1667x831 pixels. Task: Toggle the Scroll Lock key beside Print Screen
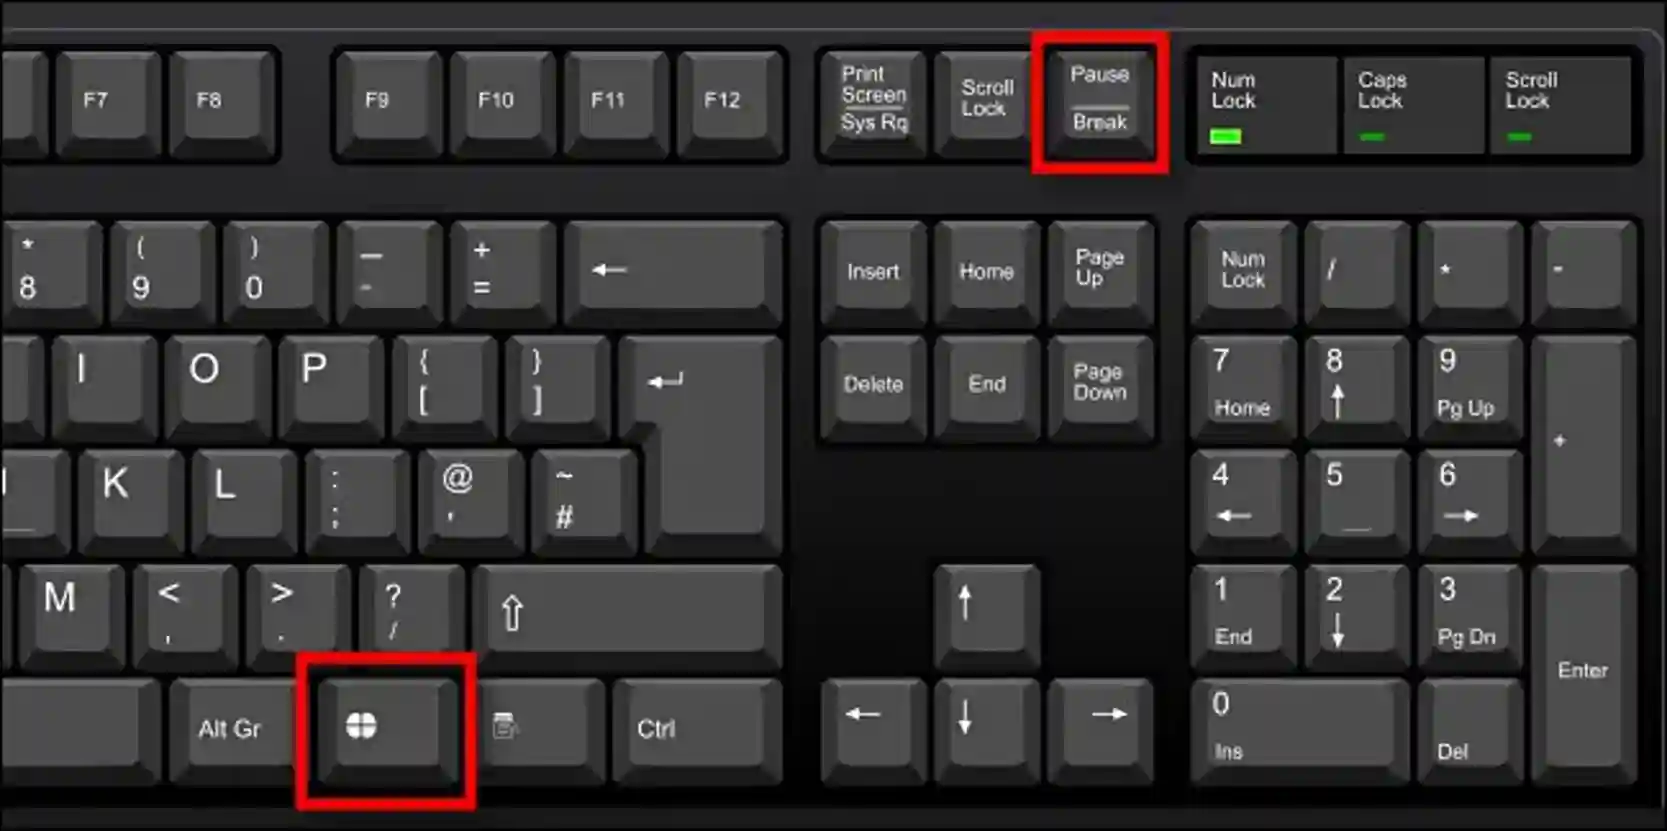(x=987, y=103)
